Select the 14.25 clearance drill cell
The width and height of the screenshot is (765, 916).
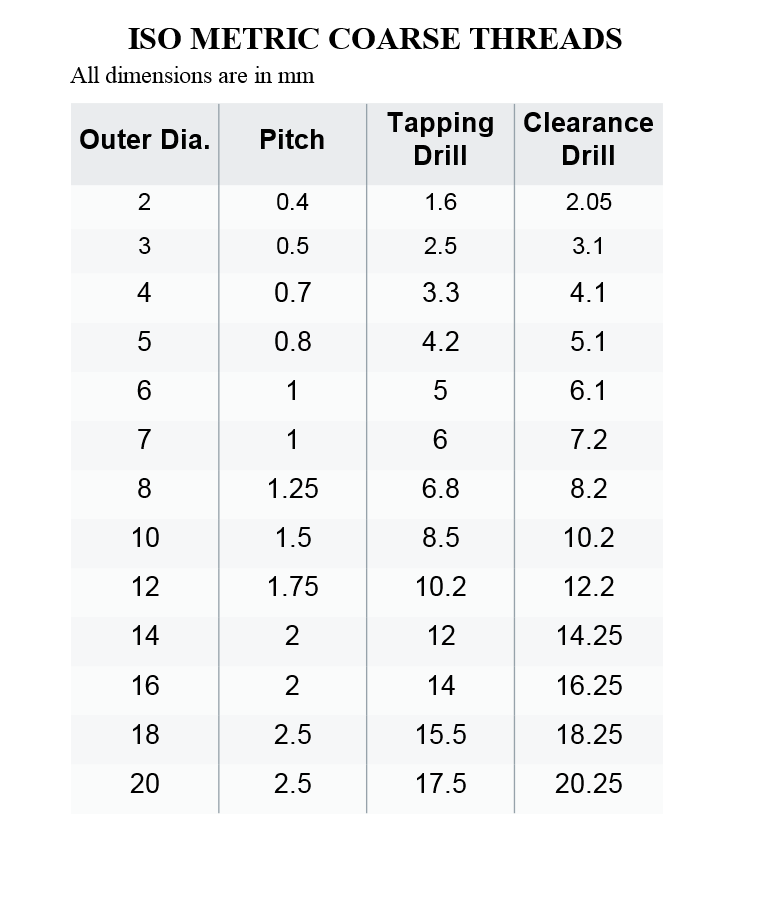(x=588, y=636)
